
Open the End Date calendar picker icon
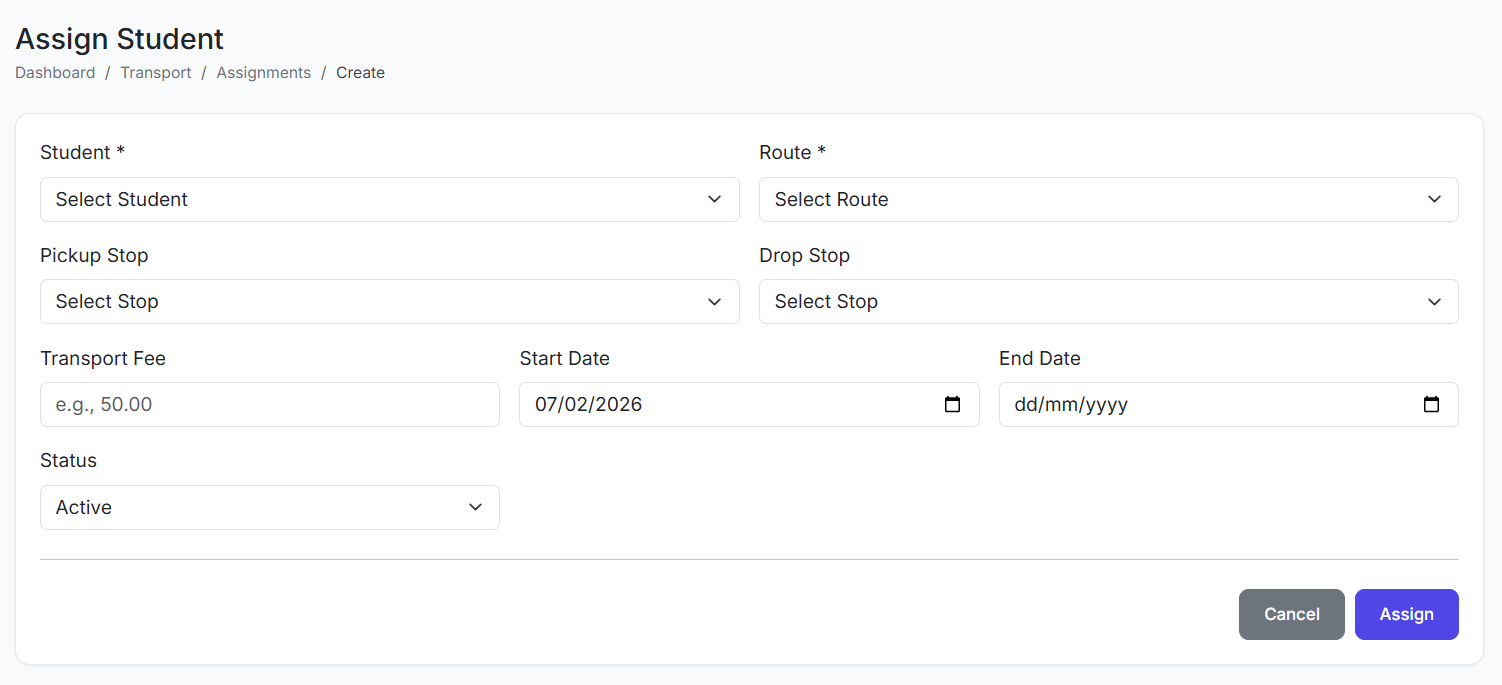coord(1431,405)
